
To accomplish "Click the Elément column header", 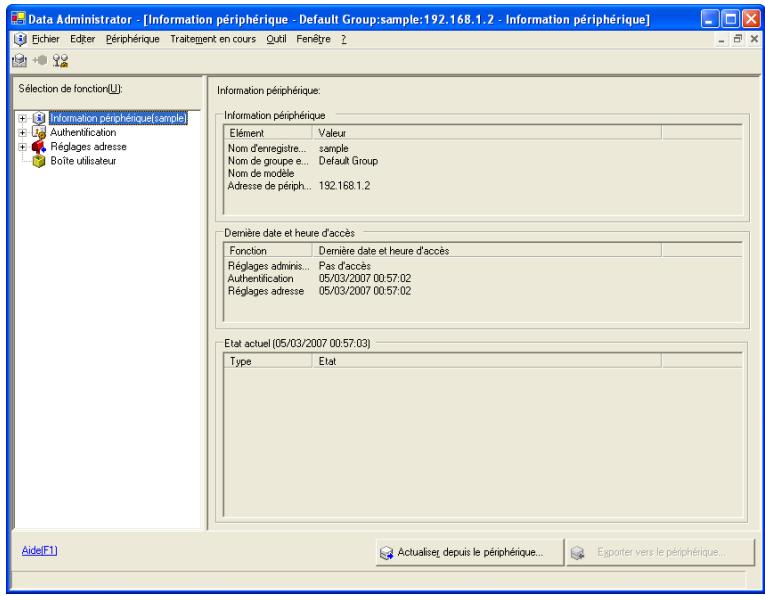I will coord(267,133).
